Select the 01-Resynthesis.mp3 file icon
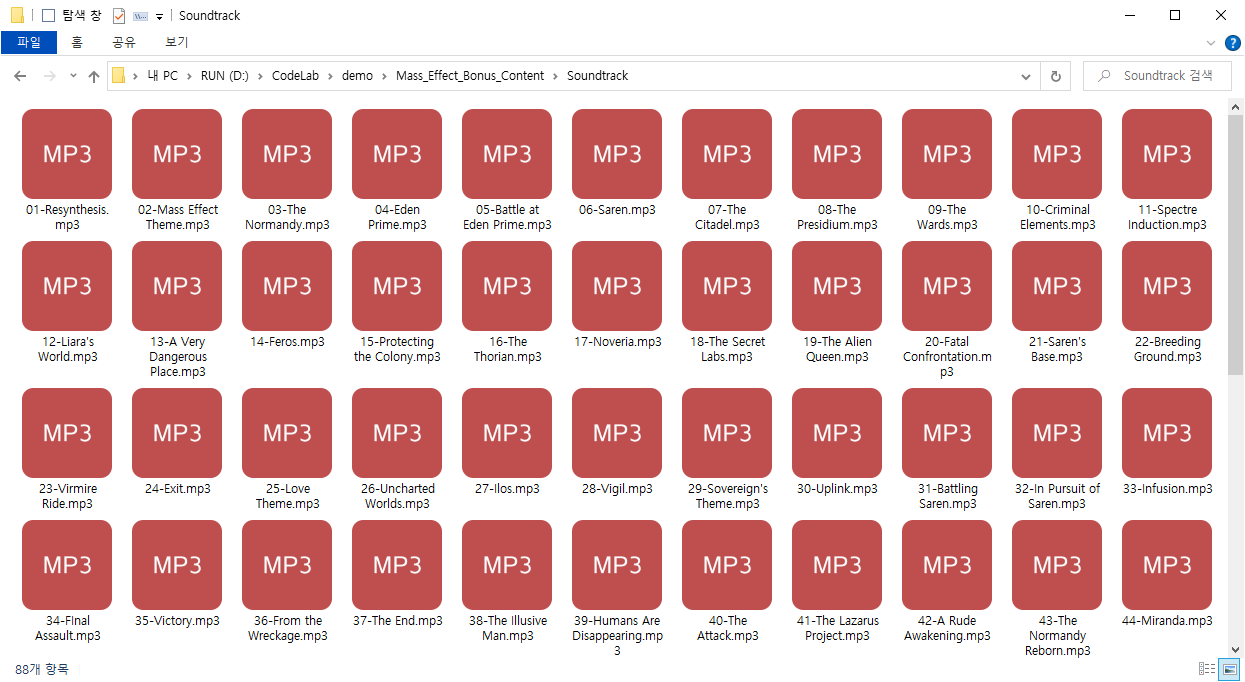The width and height of the screenshot is (1245, 682). [x=67, y=154]
